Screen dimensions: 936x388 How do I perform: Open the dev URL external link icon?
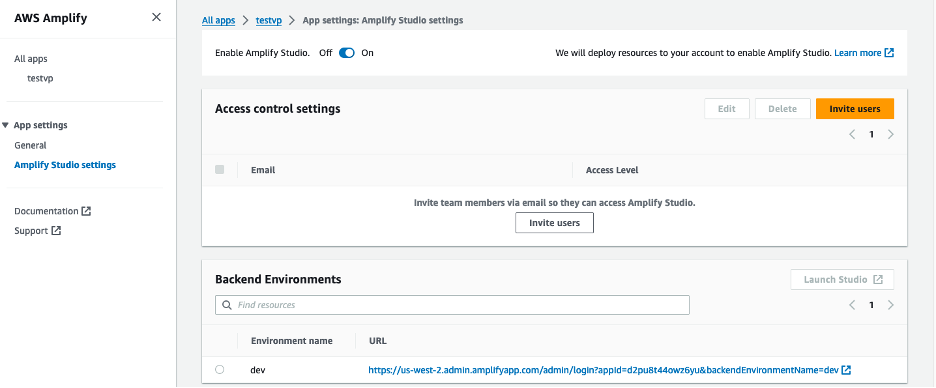pyautogui.click(x=846, y=370)
